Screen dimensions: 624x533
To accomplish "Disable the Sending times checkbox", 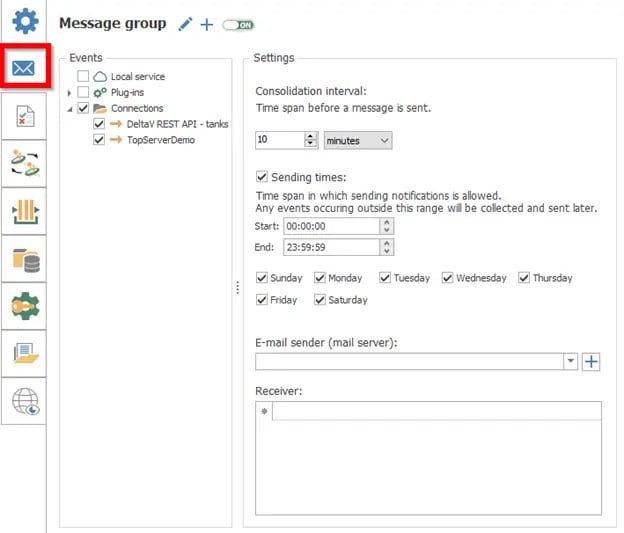I will click(x=261, y=176).
